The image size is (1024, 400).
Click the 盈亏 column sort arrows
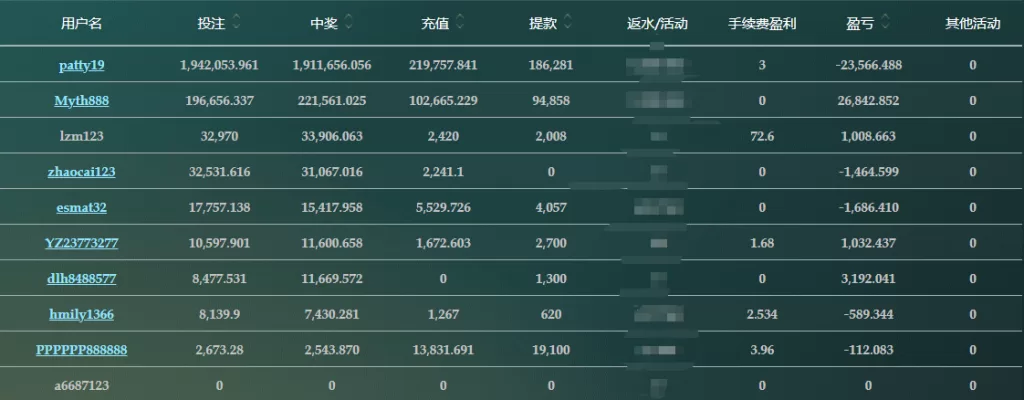click(885, 22)
